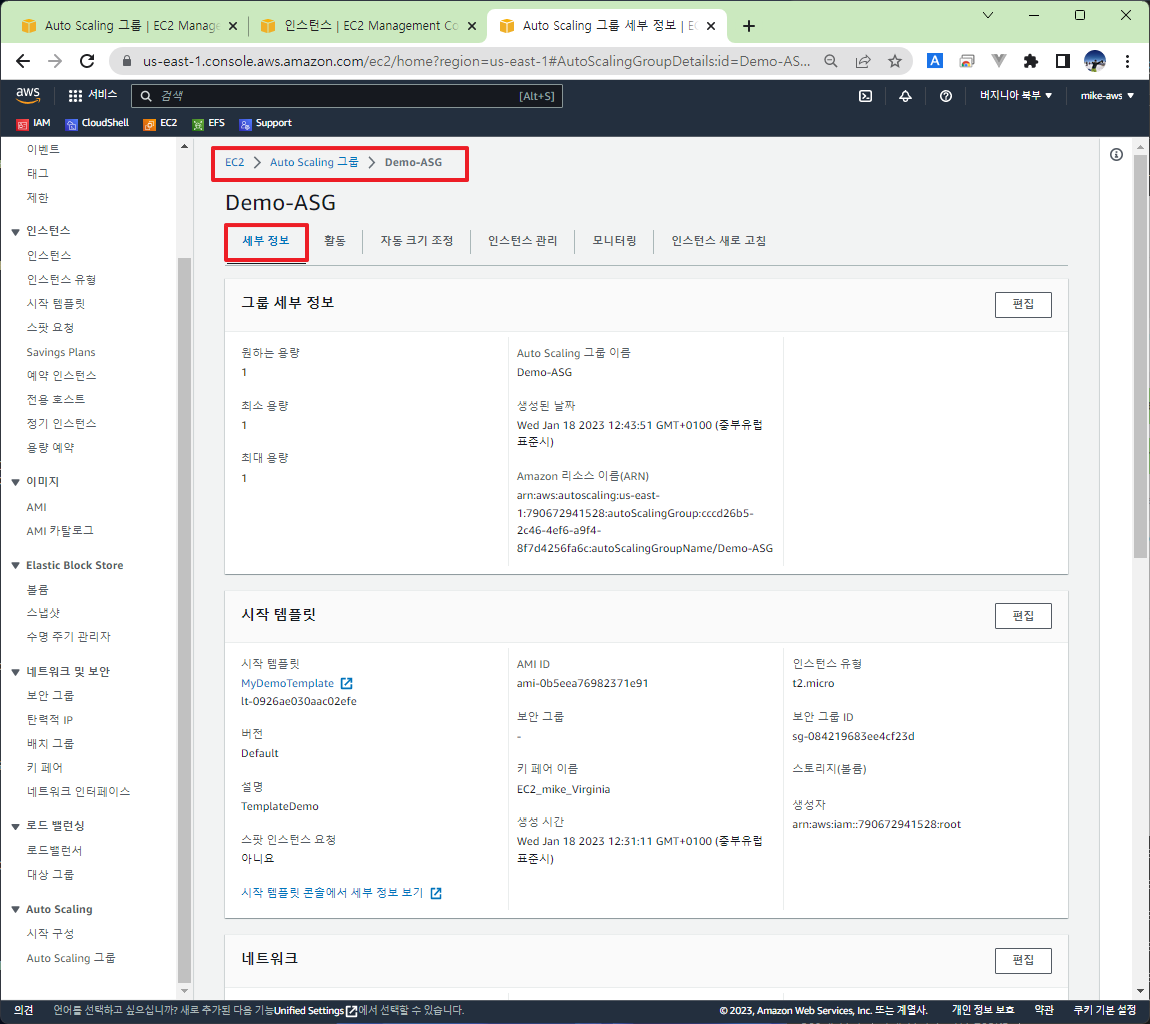Switch to the 인스턴스 새로 고침 tab
The height and width of the screenshot is (1024, 1150).
click(x=718, y=241)
